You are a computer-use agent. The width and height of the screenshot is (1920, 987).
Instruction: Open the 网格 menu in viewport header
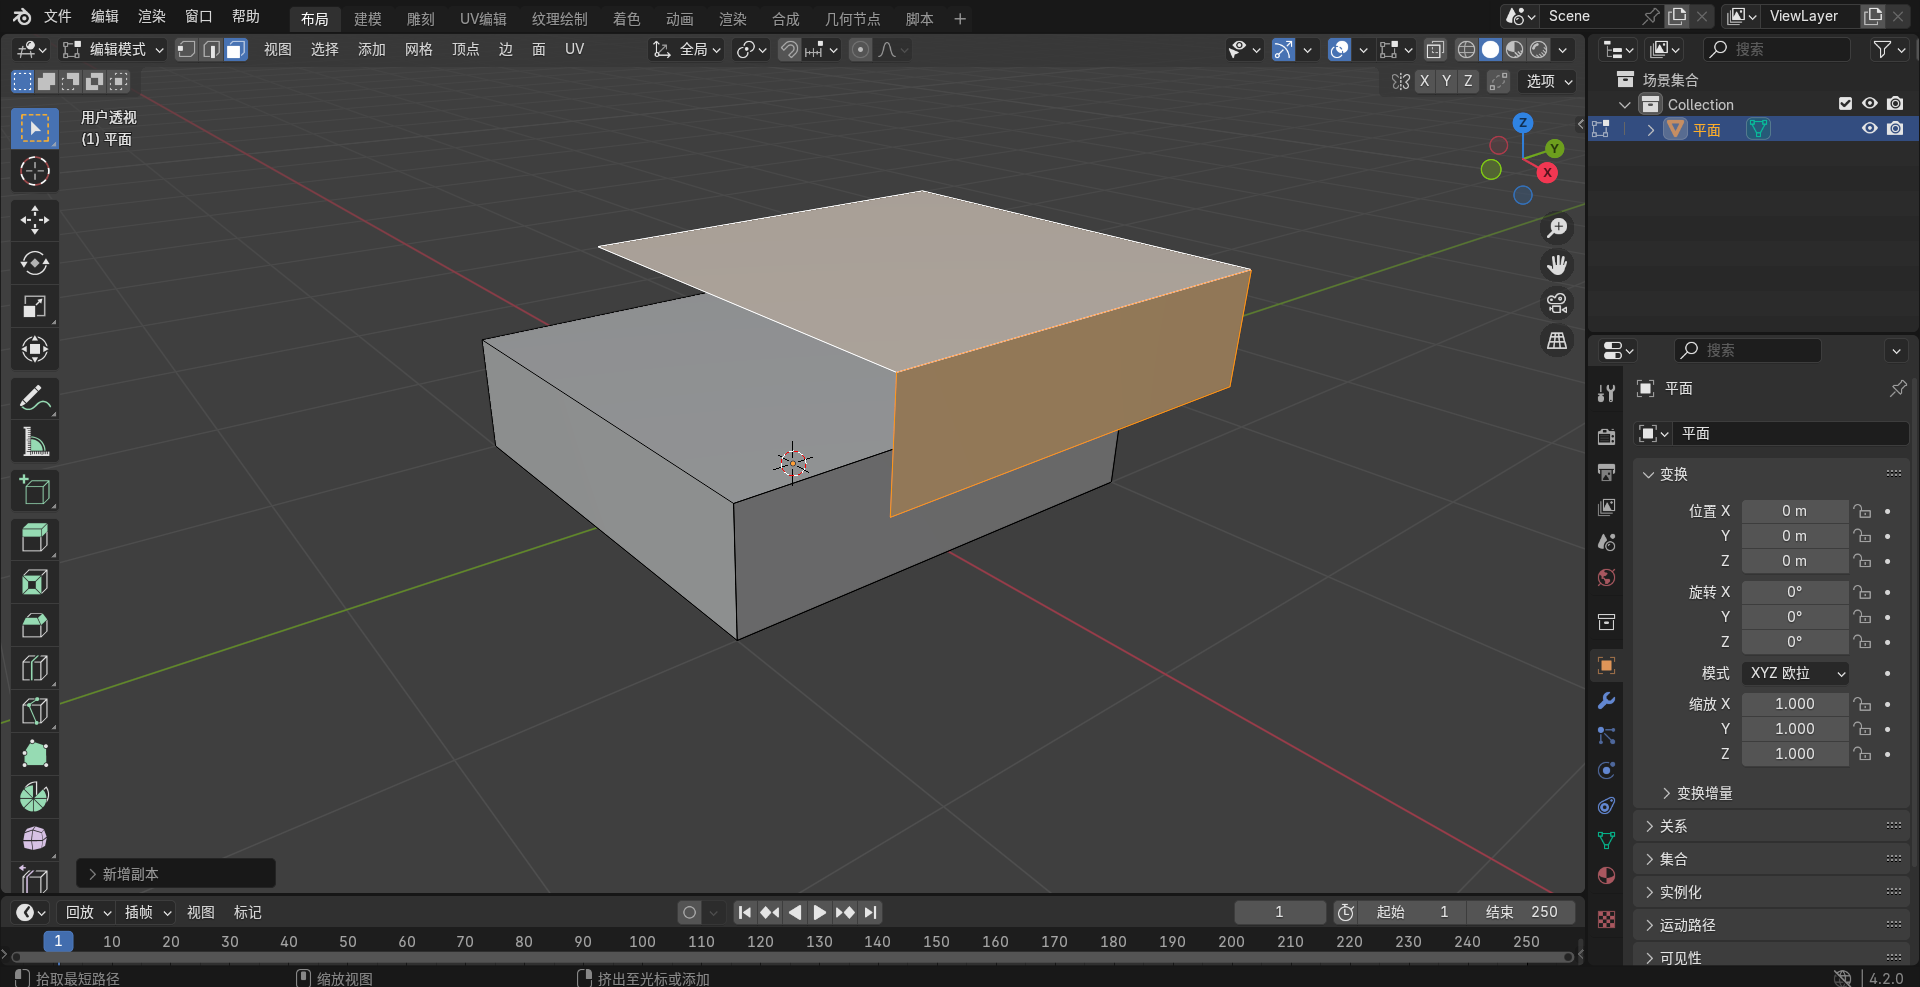[x=418, y=49]
